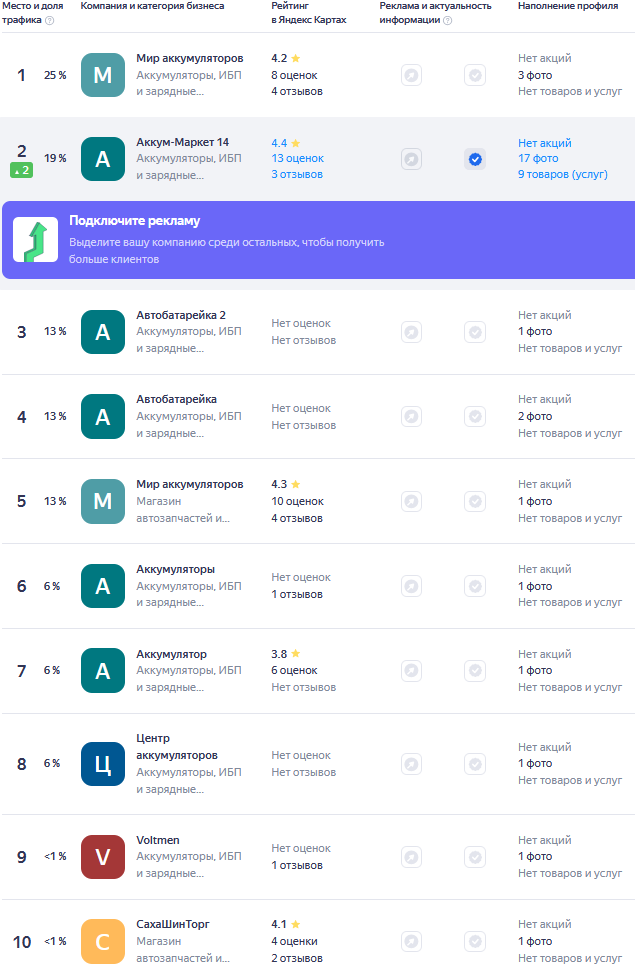Click avatar of Мир аккумуляторов rated 4.3
The height and width of the screenshot is (980, 635).
pyautogui.click(x=102, y=501)
